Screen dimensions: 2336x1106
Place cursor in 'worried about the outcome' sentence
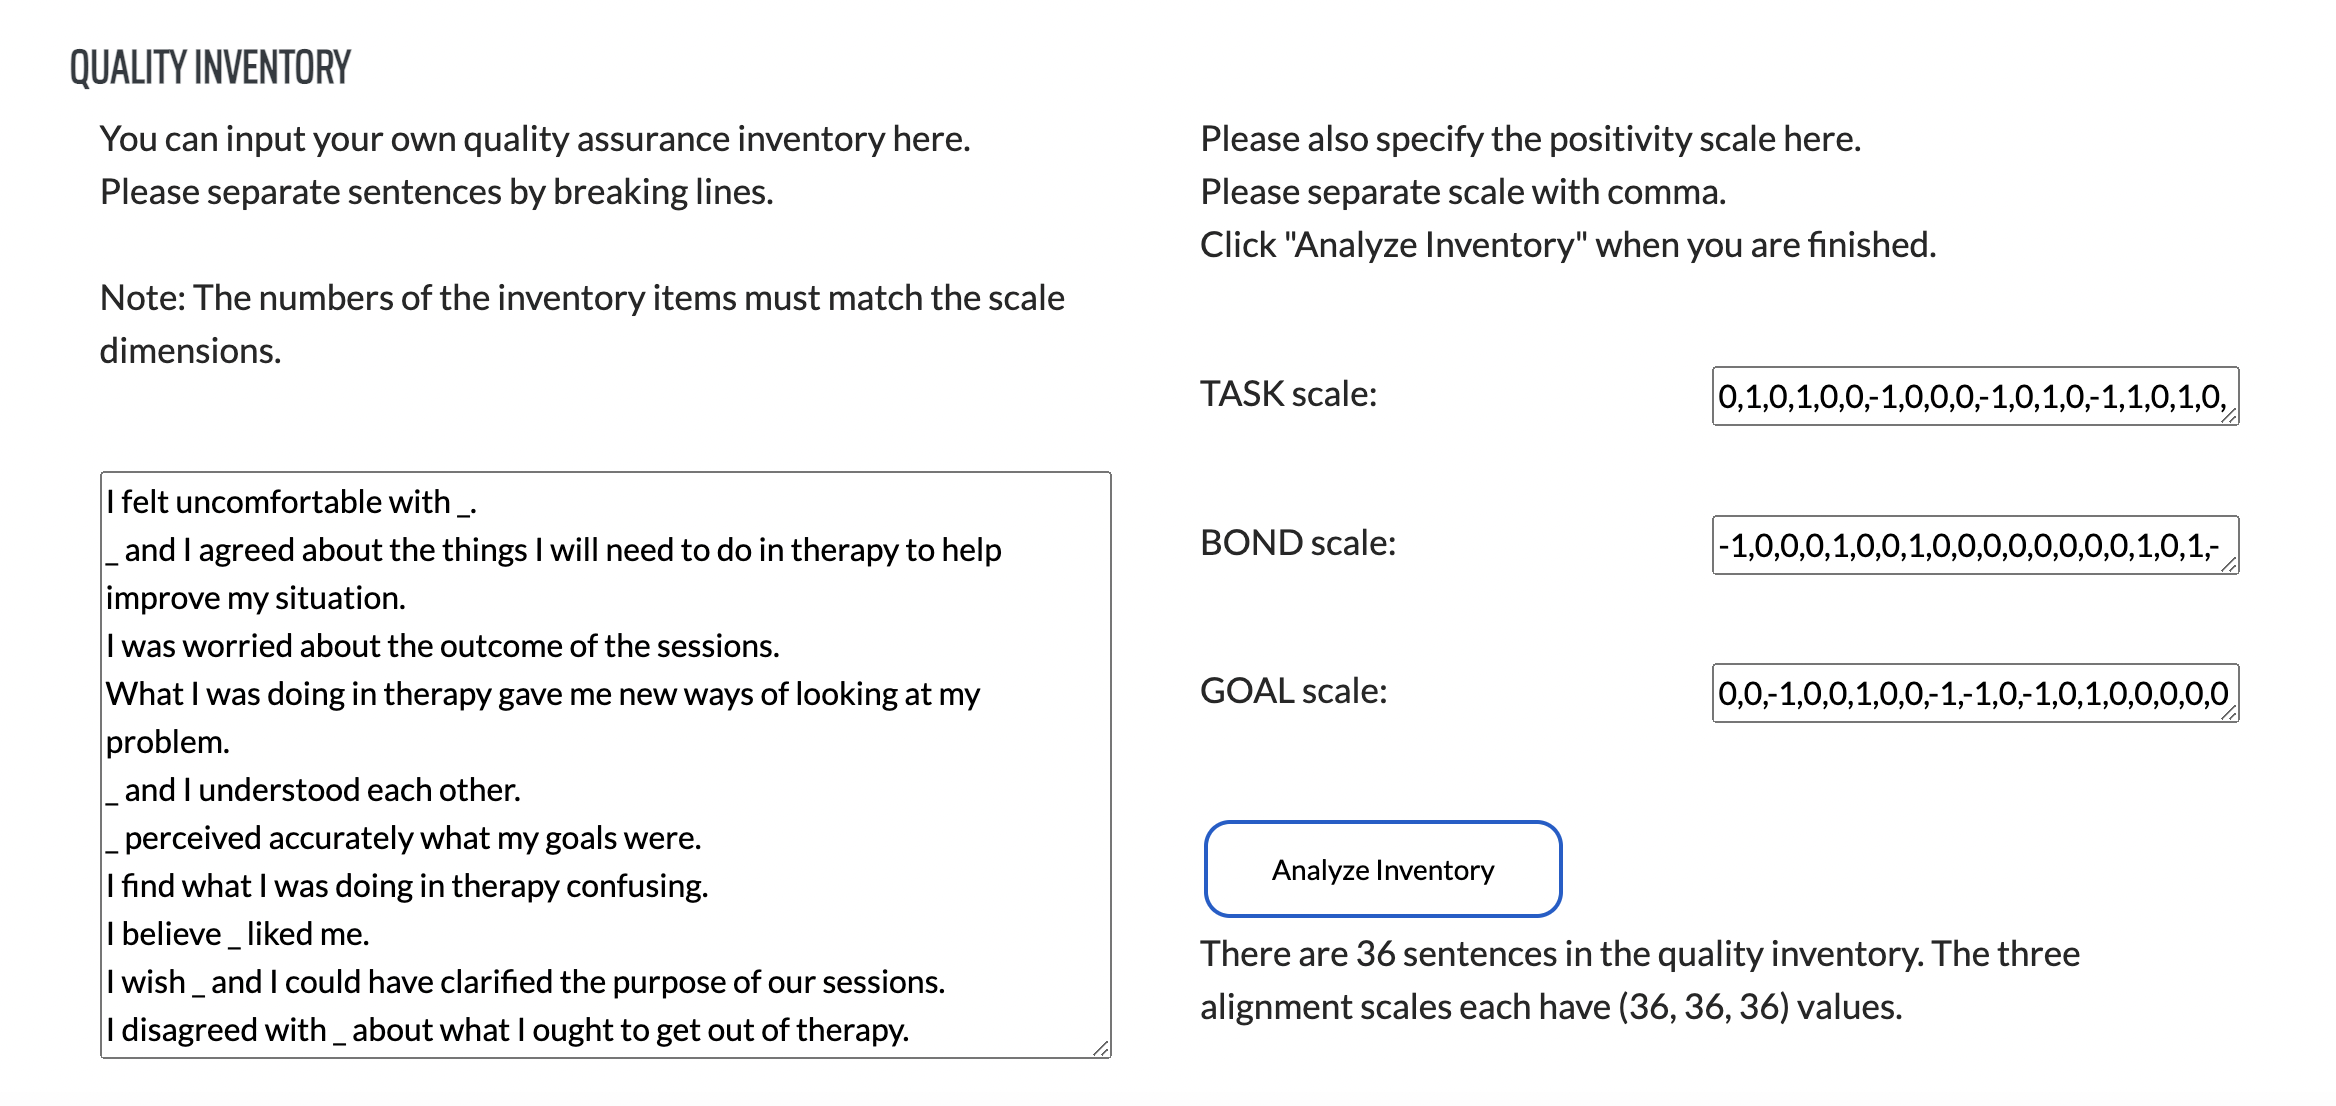tap(443, 646)
